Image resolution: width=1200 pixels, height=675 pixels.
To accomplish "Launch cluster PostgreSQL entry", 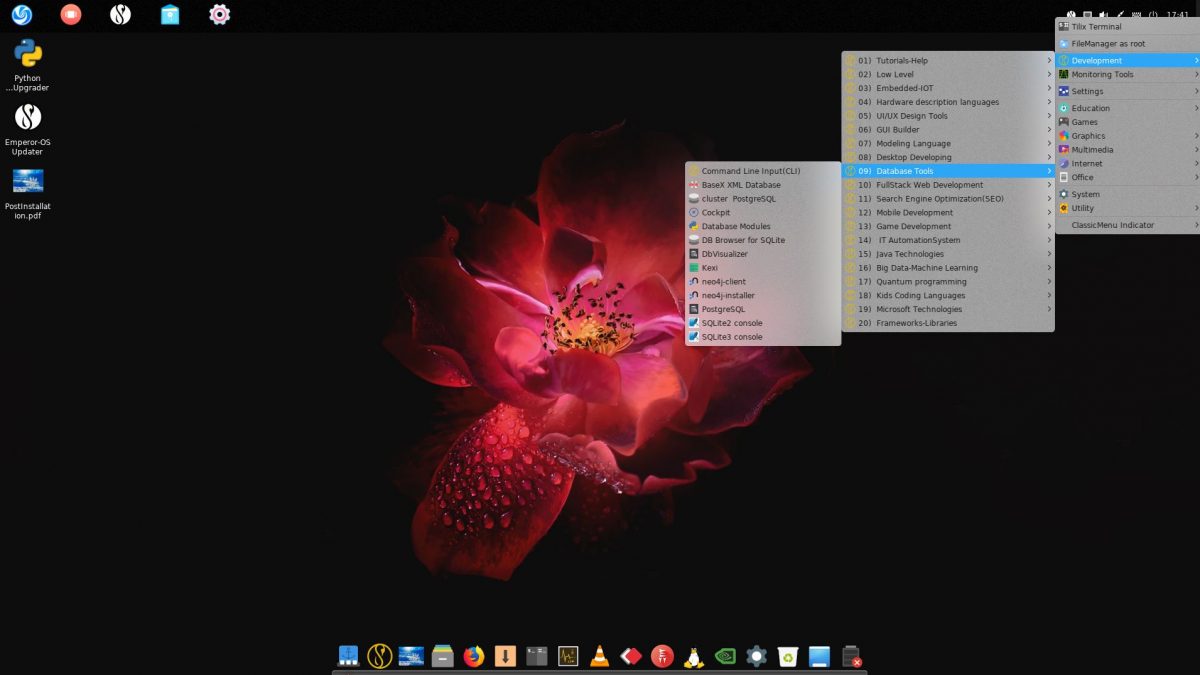I will pyautogui.click(x=763, y=199).
